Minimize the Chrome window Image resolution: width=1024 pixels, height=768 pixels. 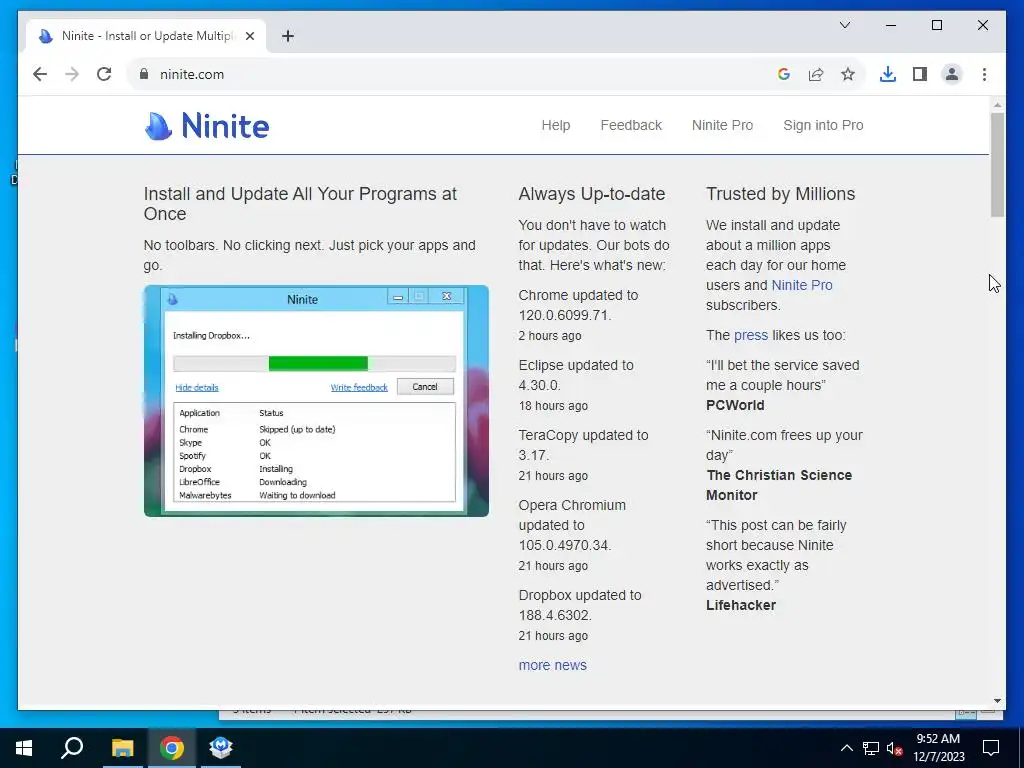coord(891,25)
